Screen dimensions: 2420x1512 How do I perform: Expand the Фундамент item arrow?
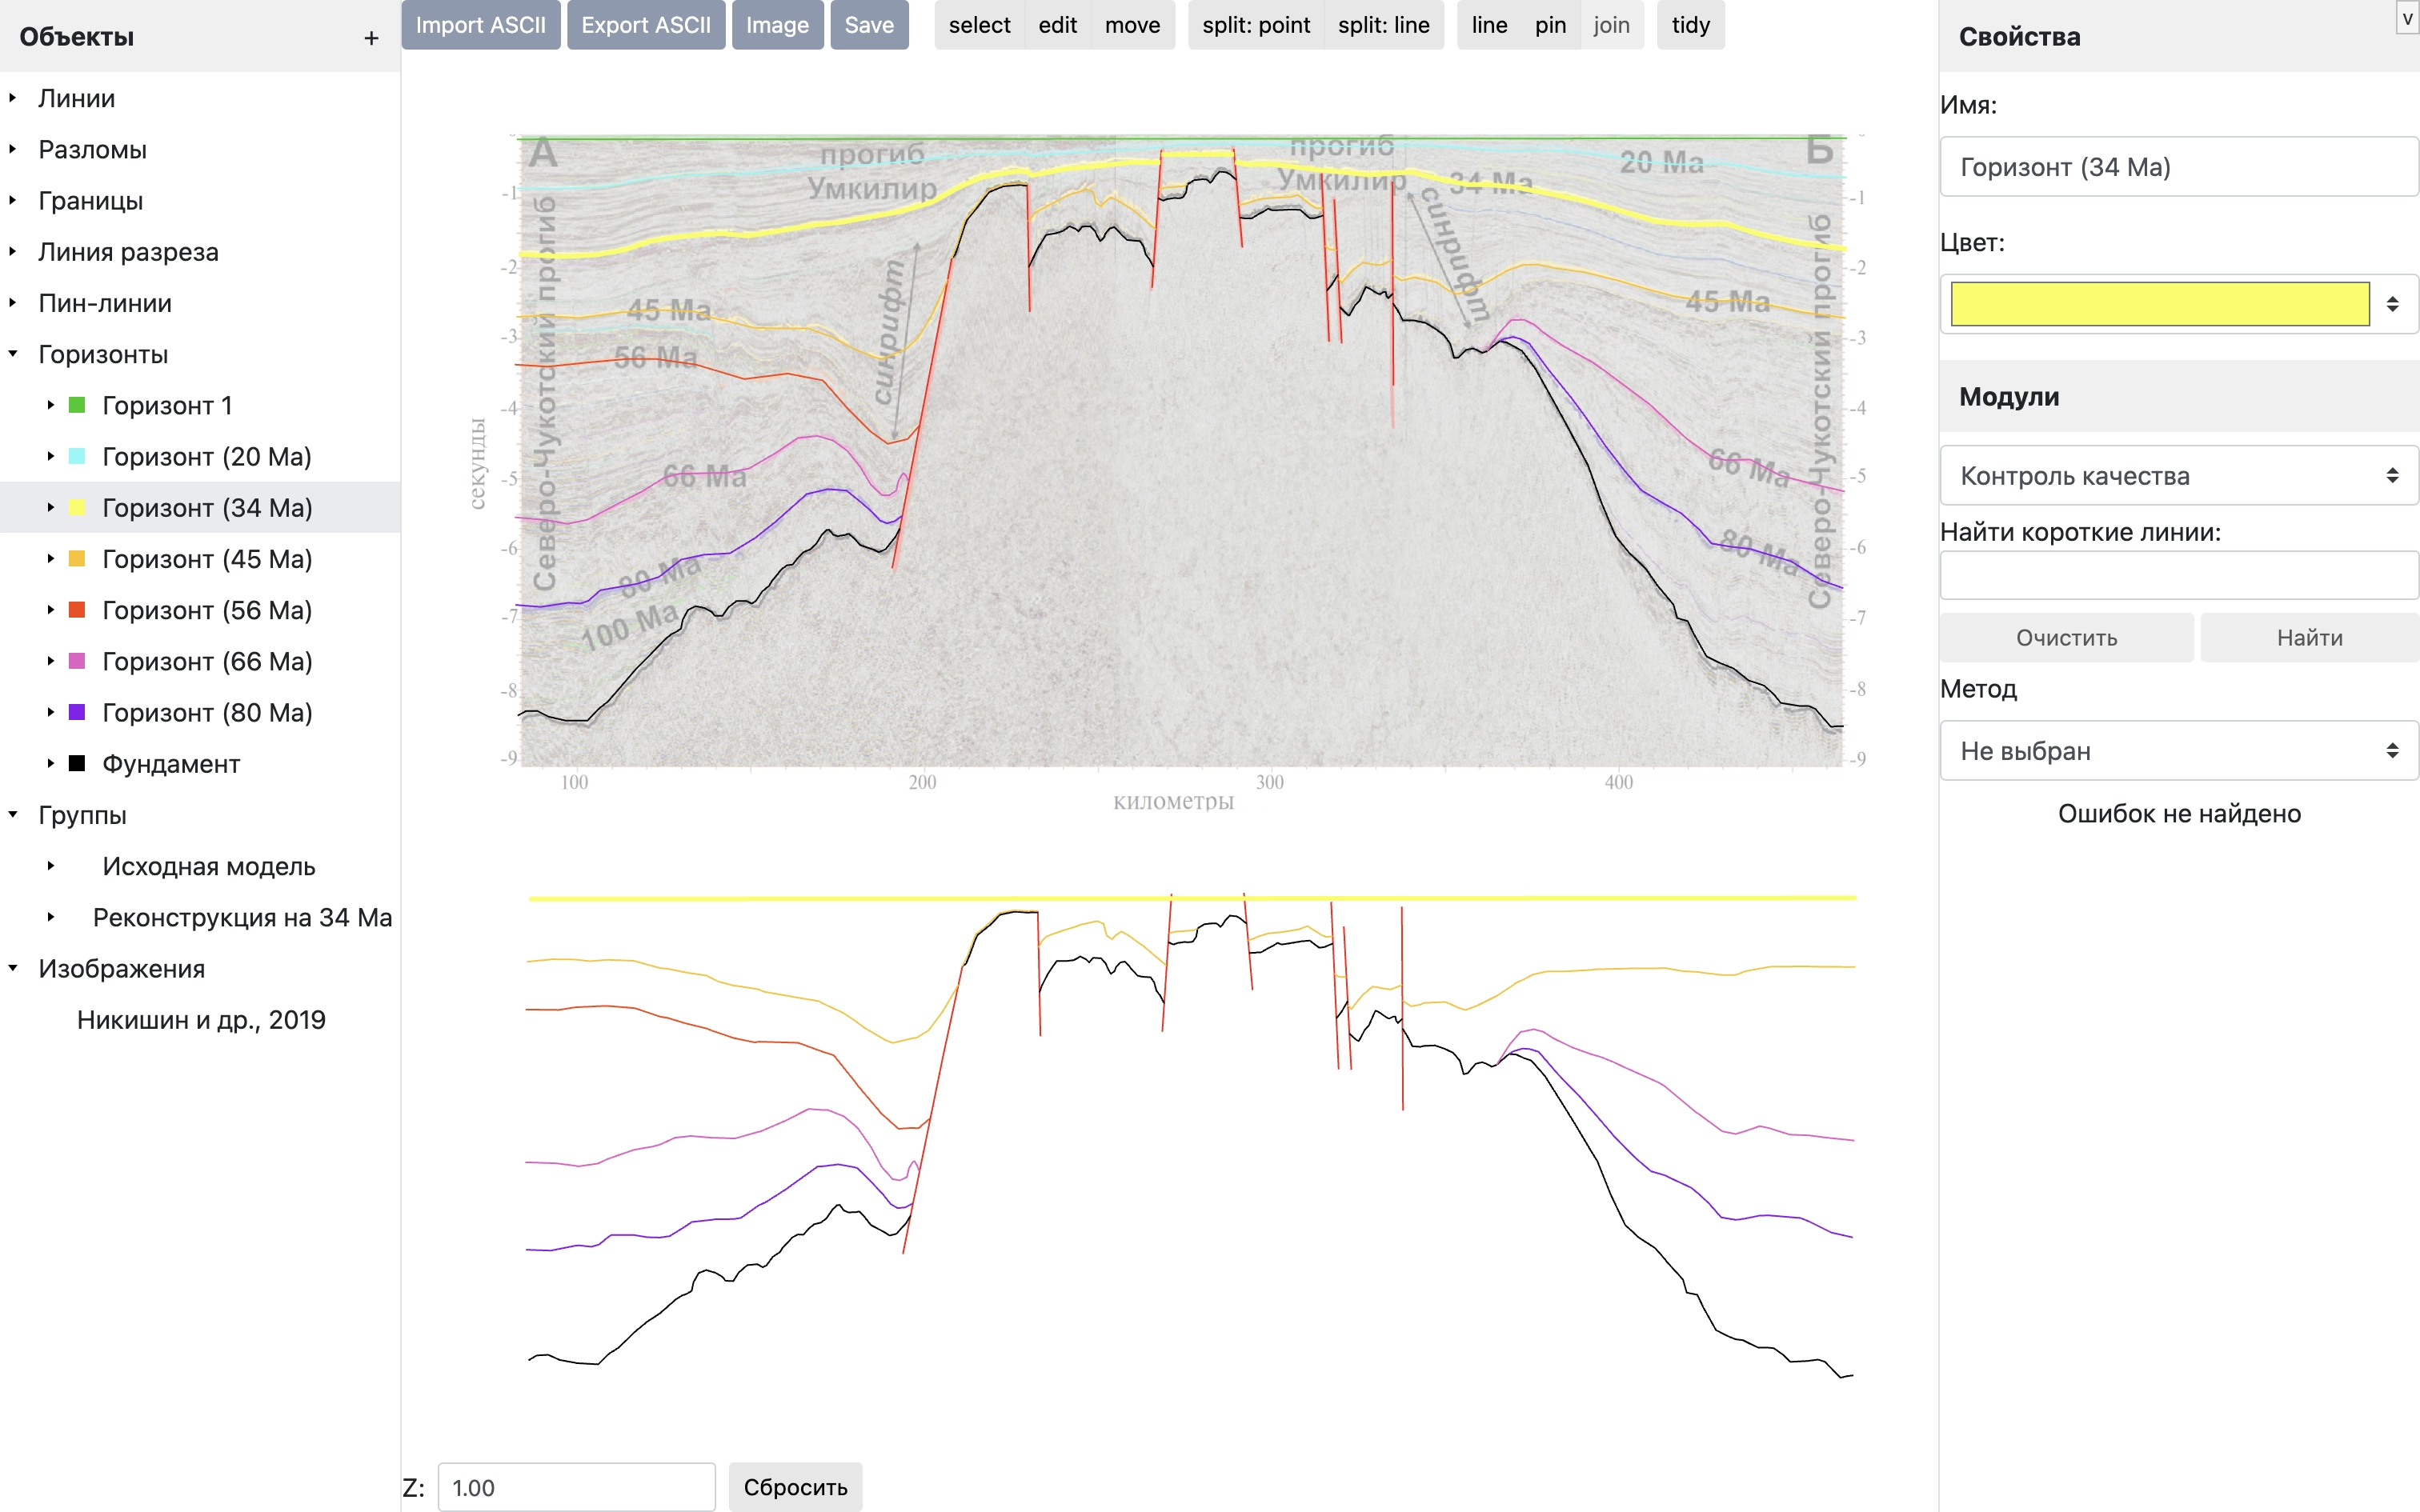coord(51,763)
